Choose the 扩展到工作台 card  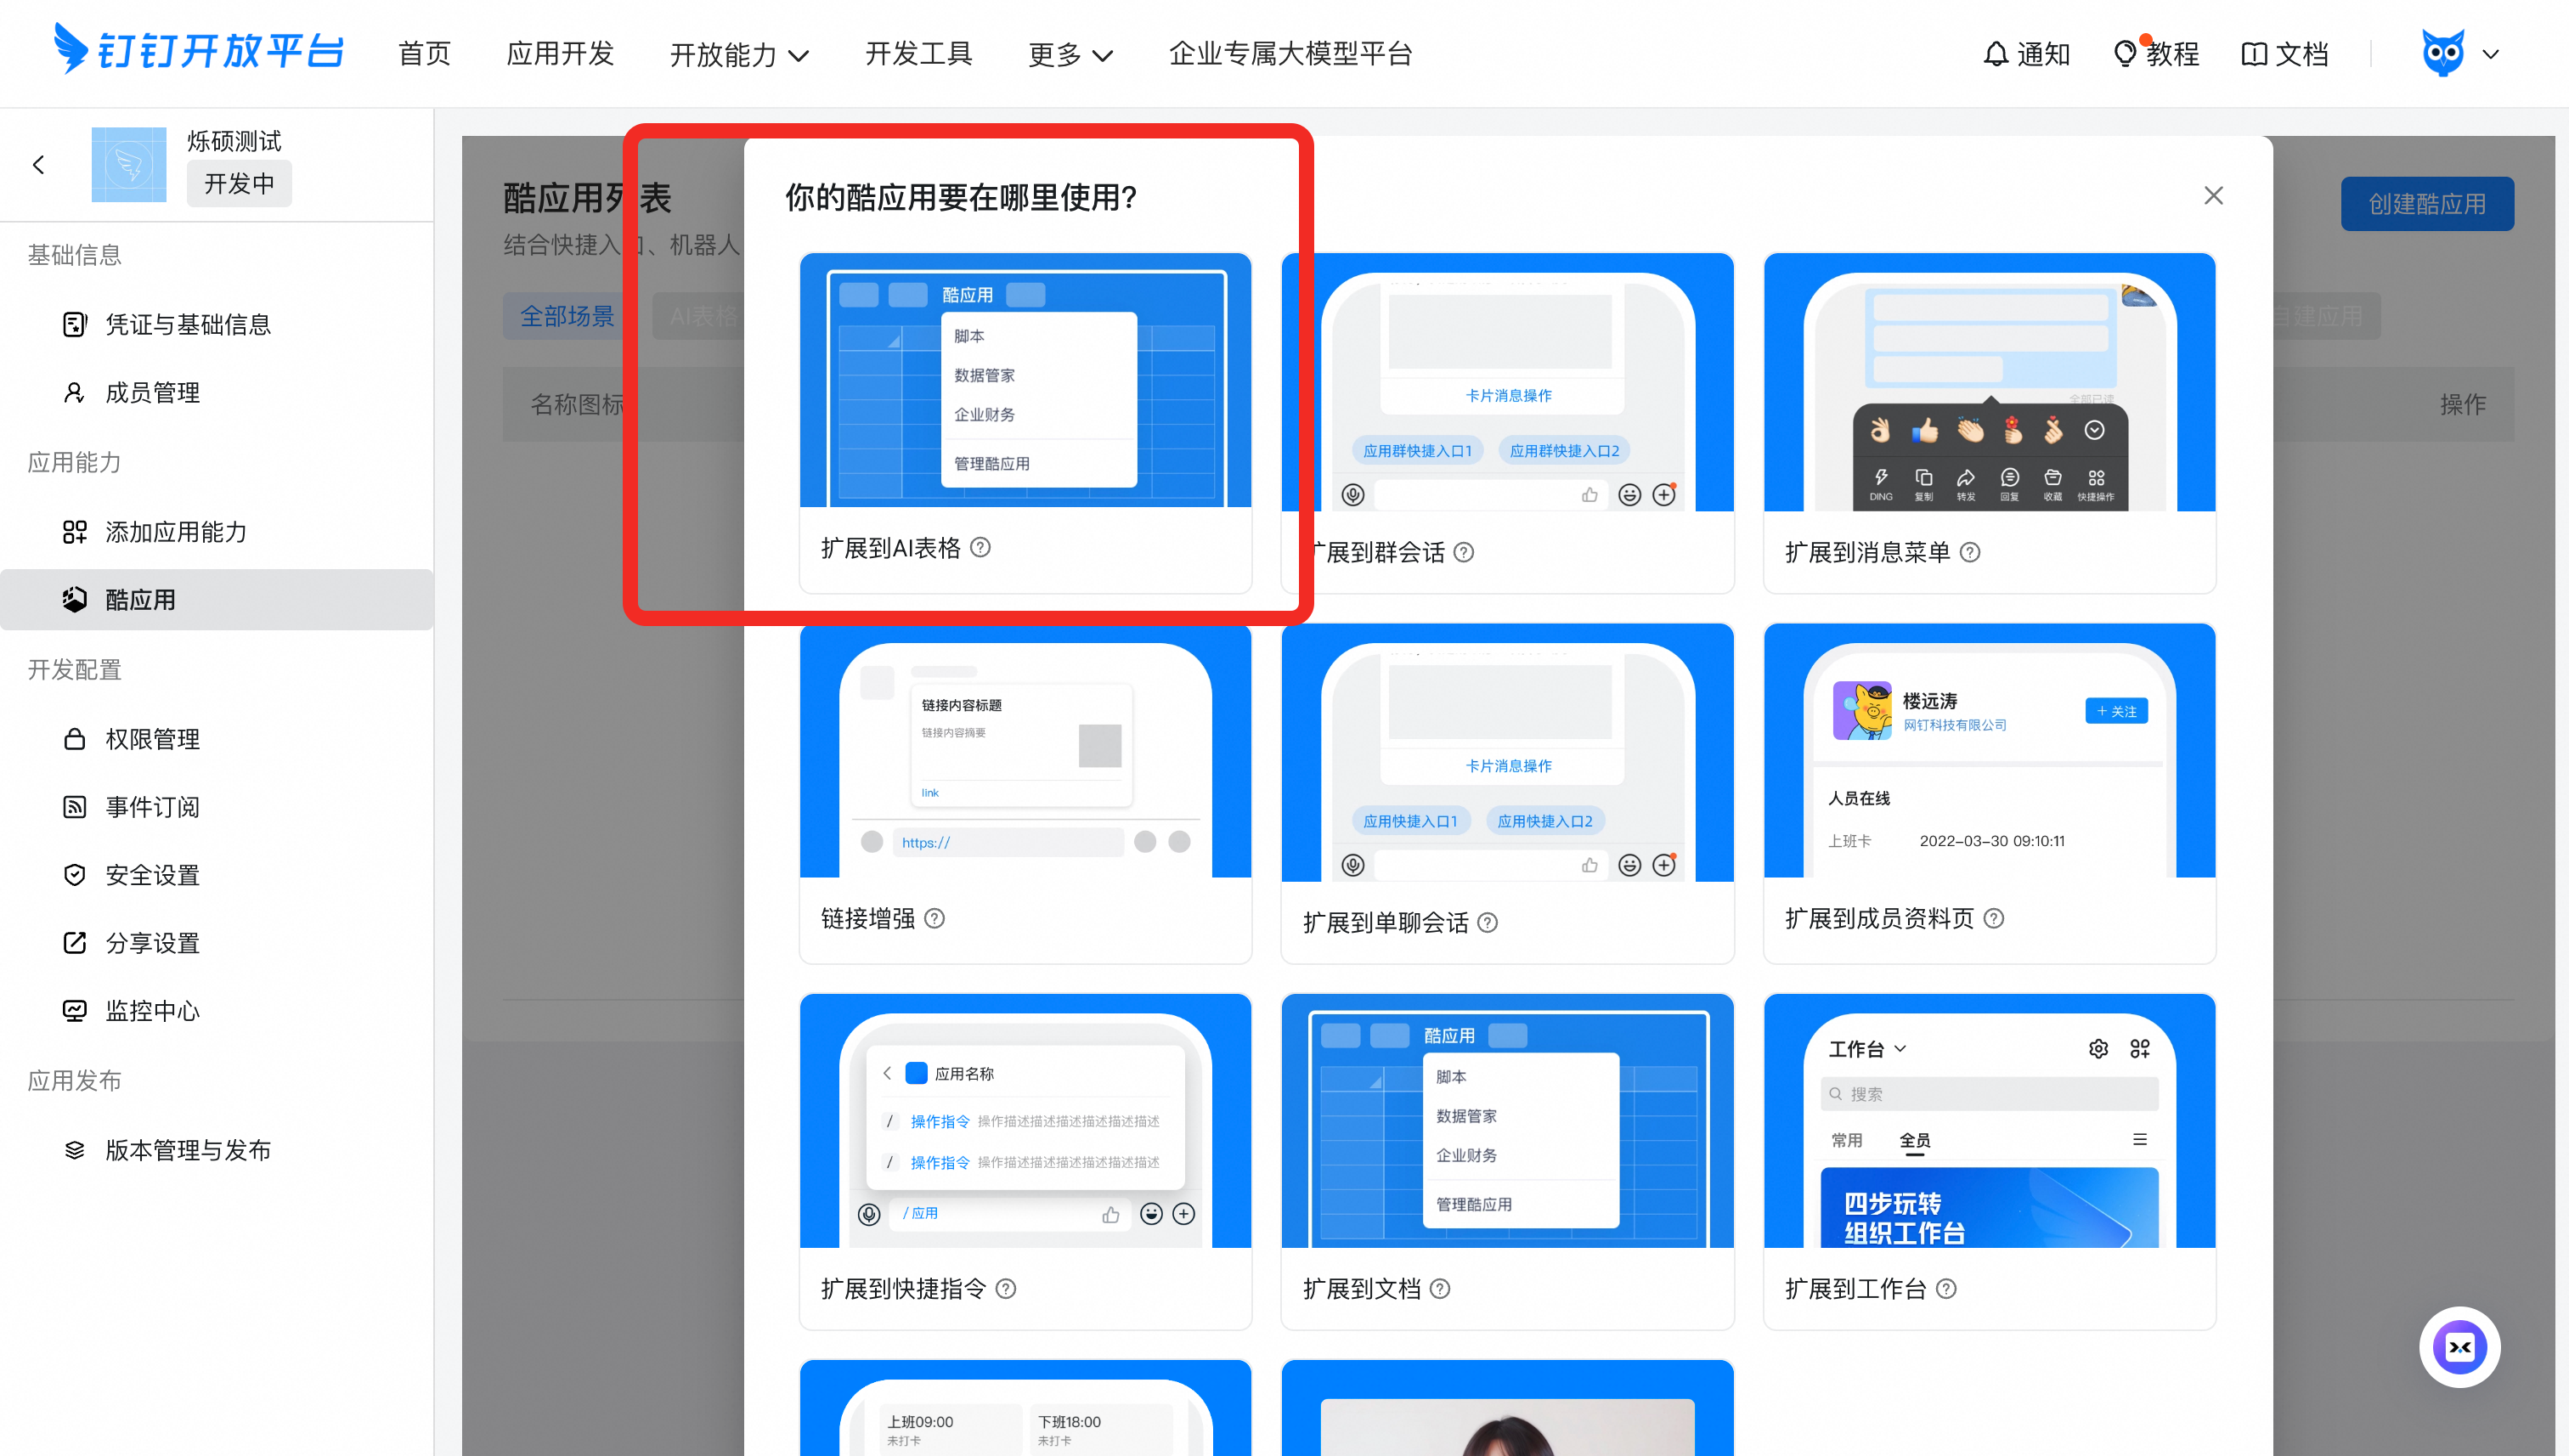(x=1989, y=1161)
